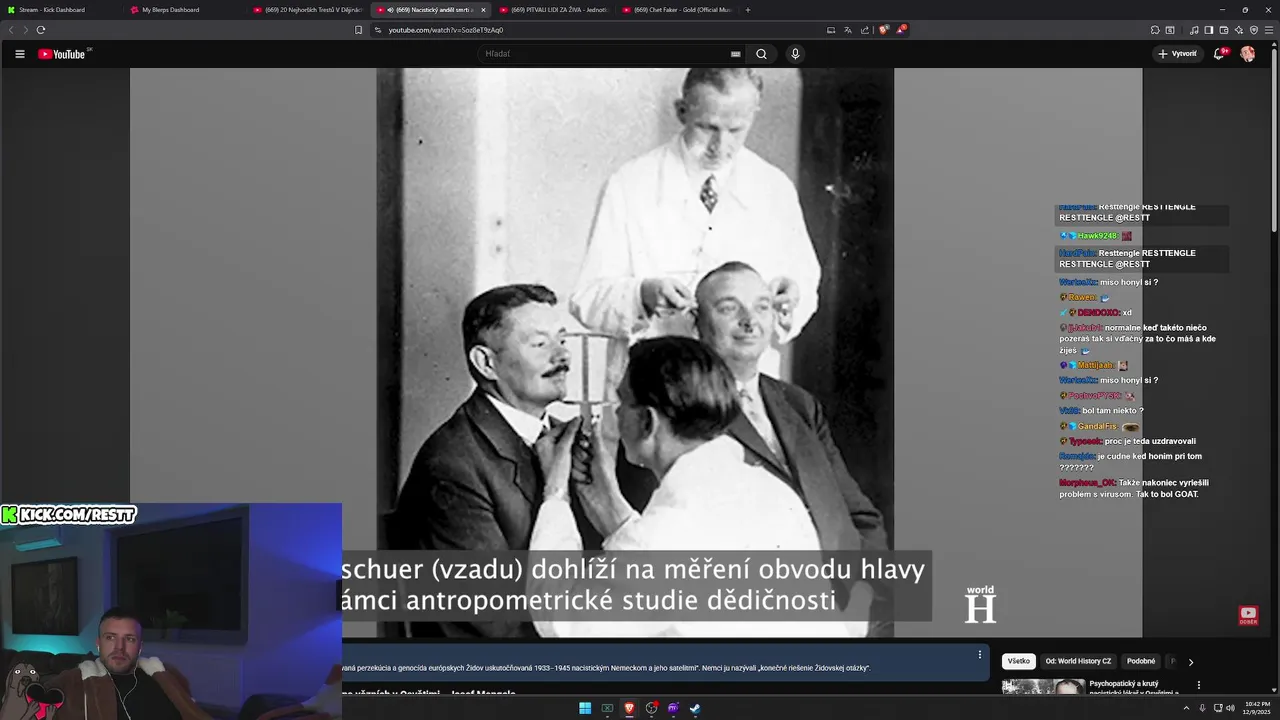
Task: Open the Leo AI sparkle icon
Action: coord(1239,30)
